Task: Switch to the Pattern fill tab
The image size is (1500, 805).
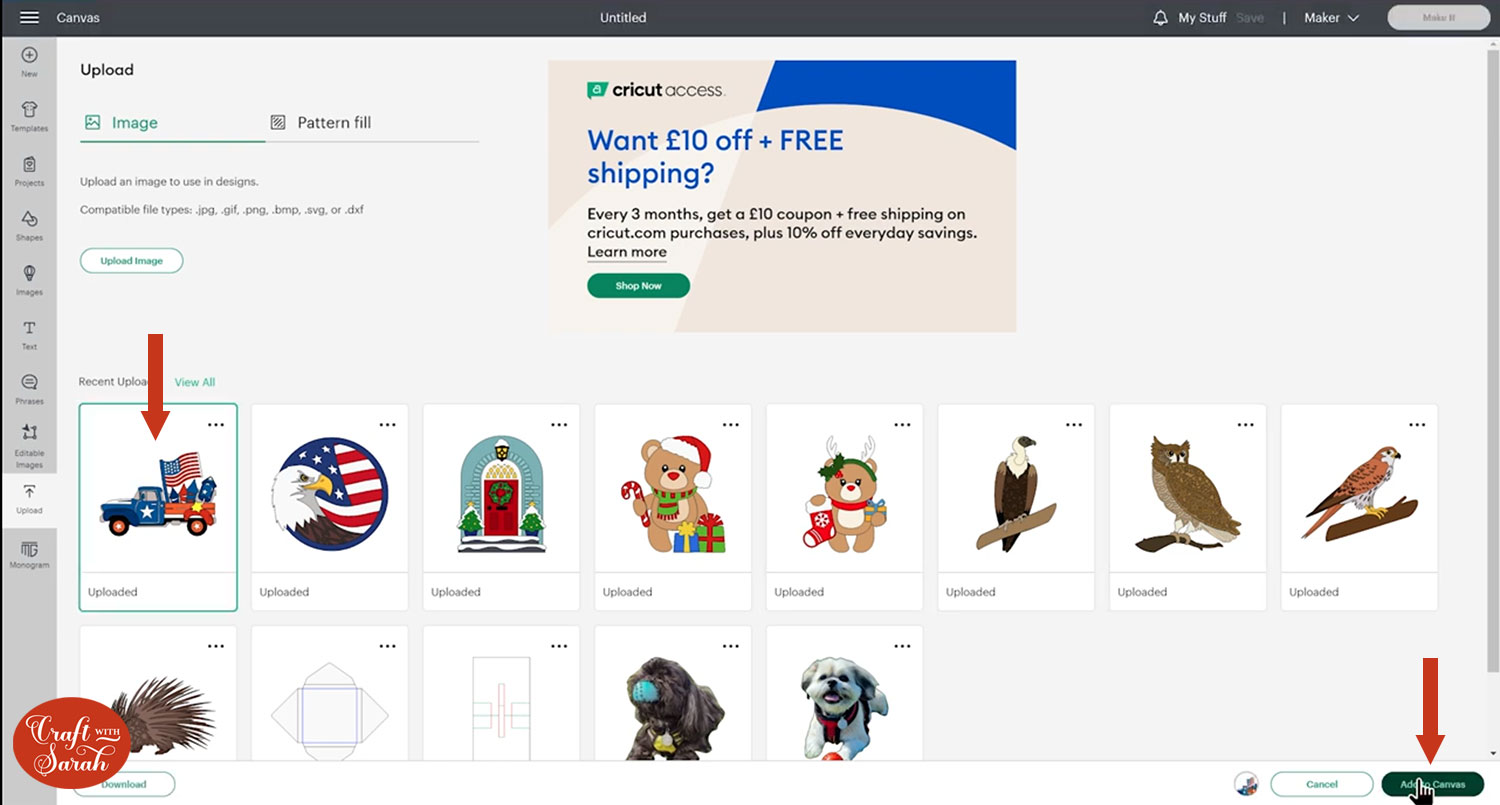Action: pyautogui.click(x=321, y=122)
